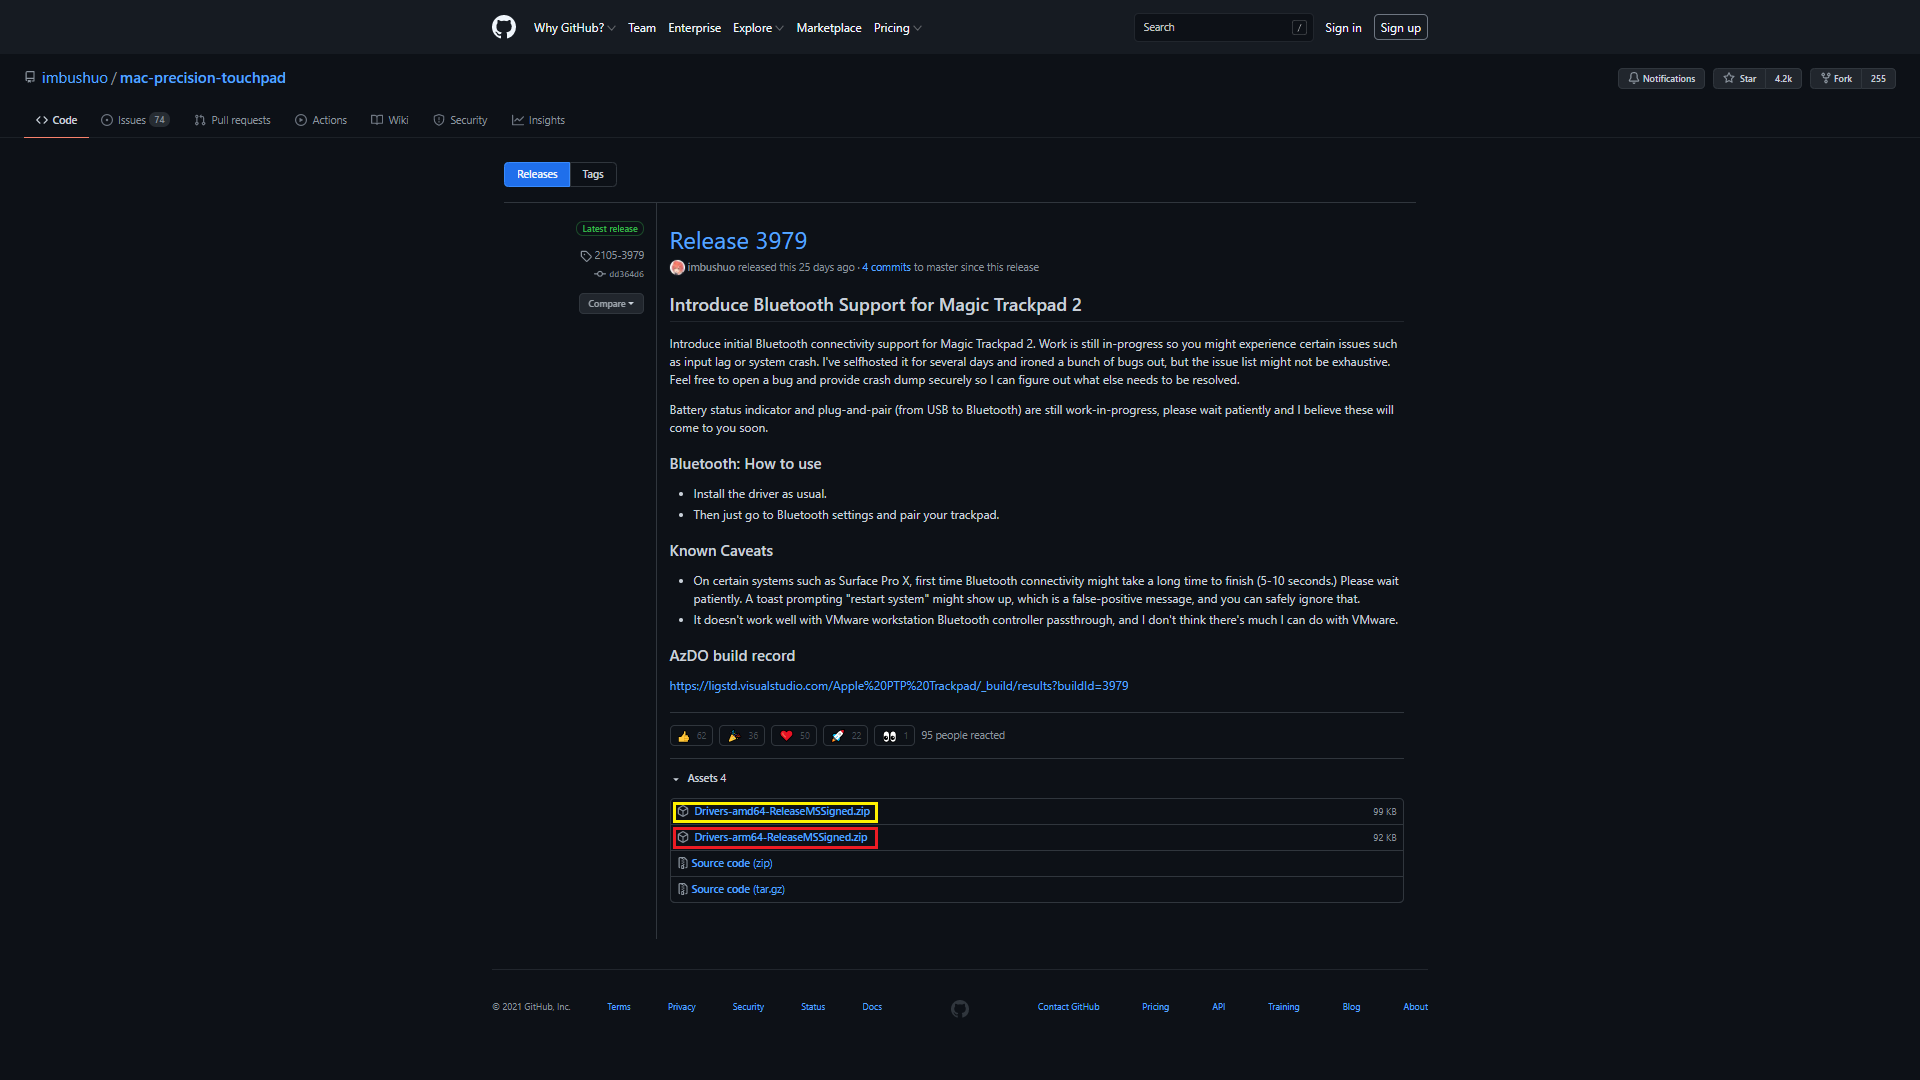This screenshot has width=1920, height=1080.
Task: Click the GitHub mark icon in footer
Action: [959, 1008]
